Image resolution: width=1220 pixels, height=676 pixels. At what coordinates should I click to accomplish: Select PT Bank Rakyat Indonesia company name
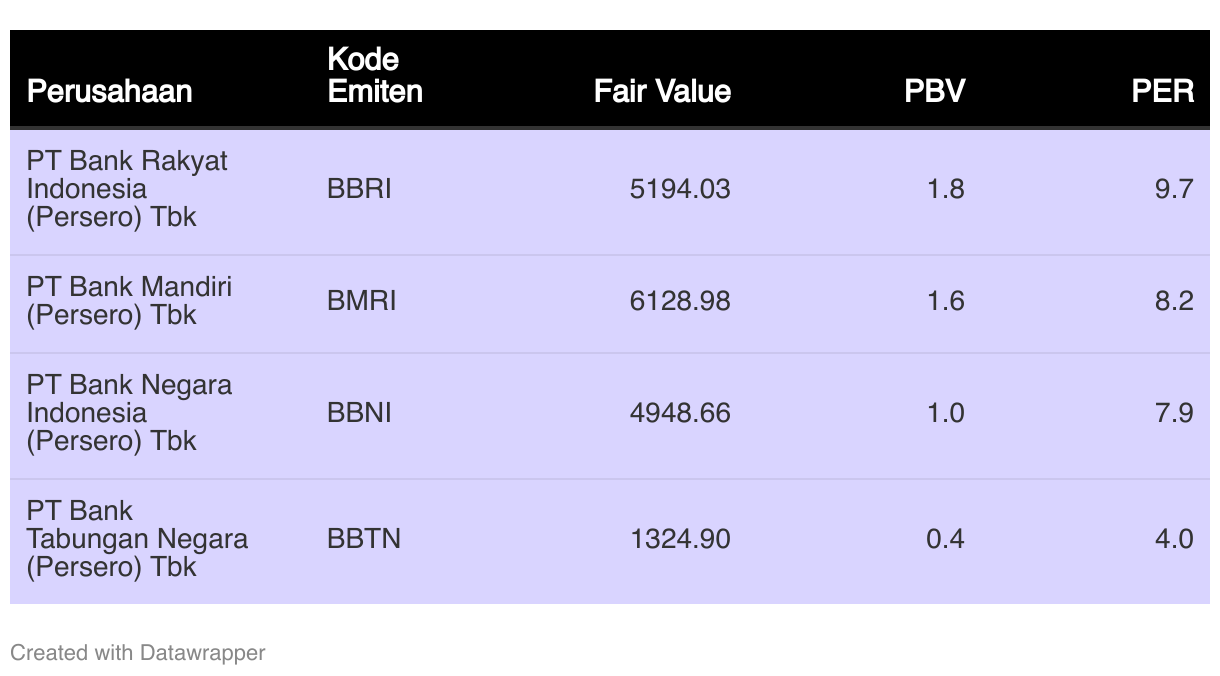coord(127,189)
